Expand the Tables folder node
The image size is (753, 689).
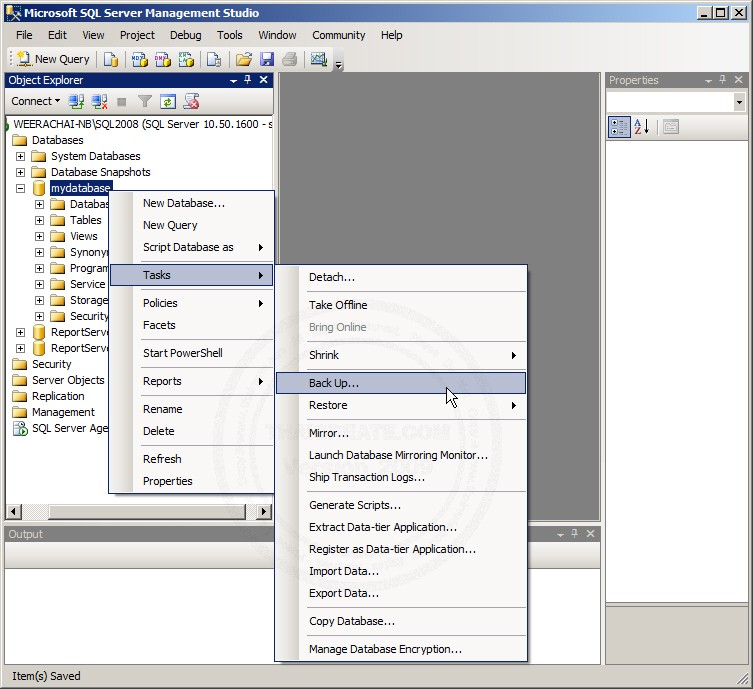point(39,220)
